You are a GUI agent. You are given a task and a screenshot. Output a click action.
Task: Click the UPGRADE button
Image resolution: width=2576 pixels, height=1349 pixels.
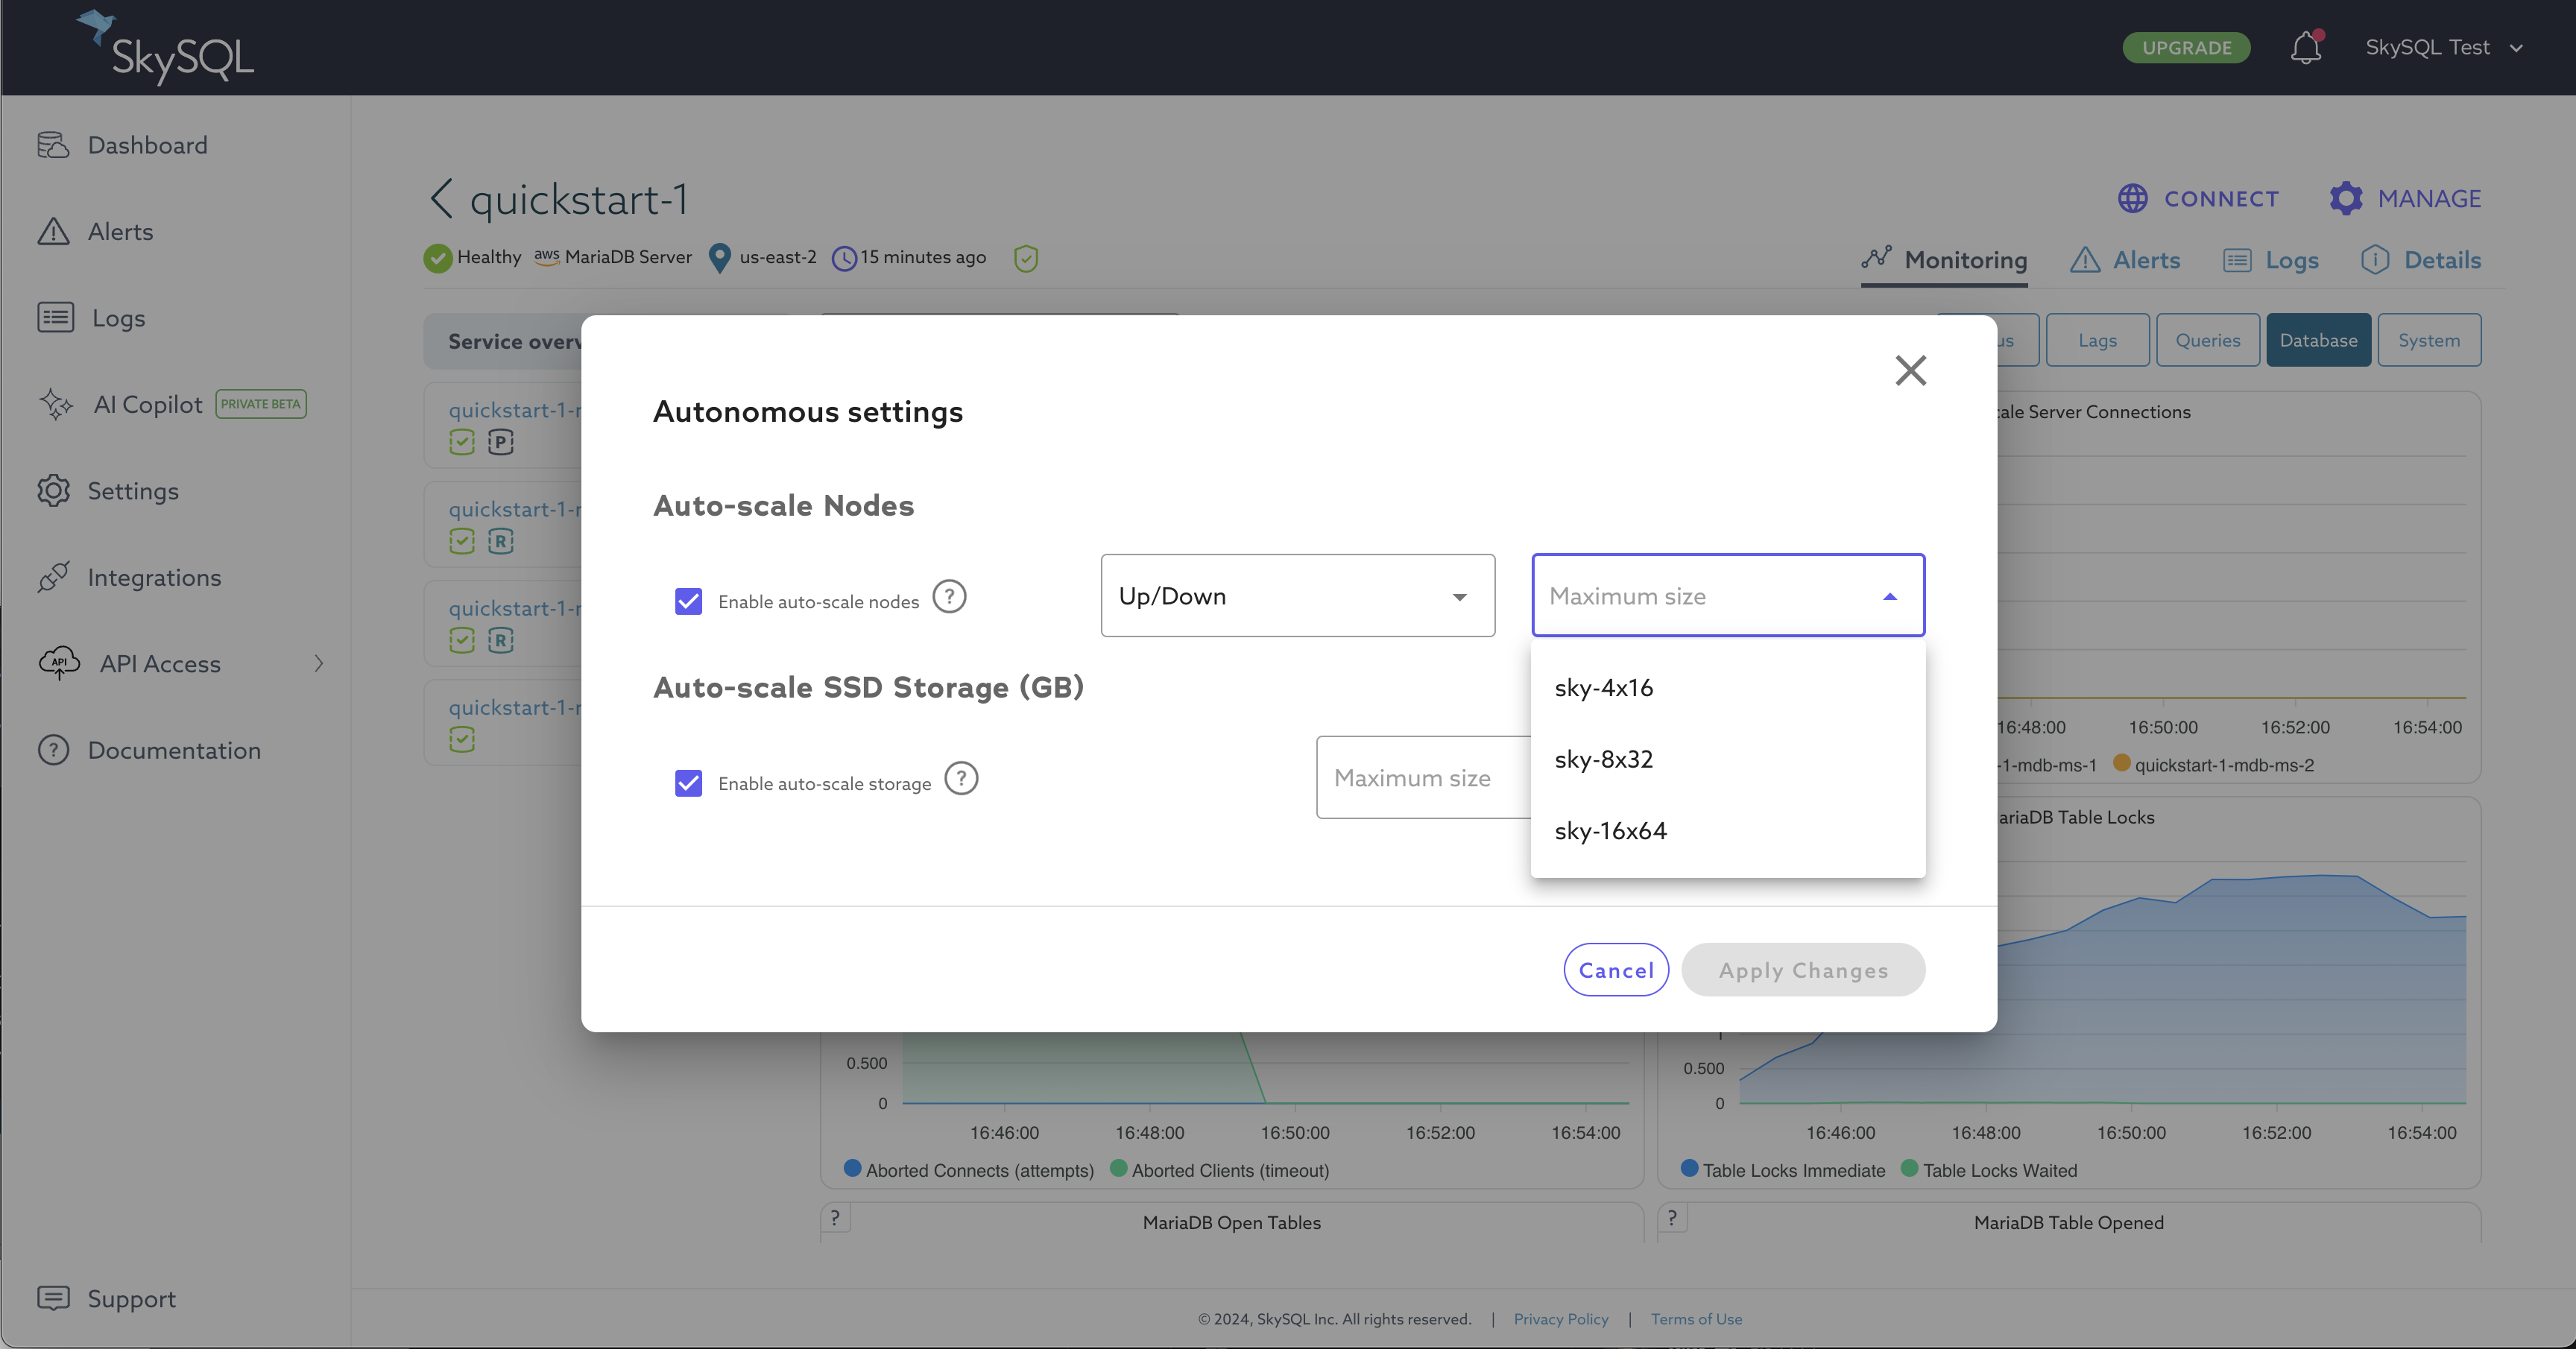pos(2186,47)
